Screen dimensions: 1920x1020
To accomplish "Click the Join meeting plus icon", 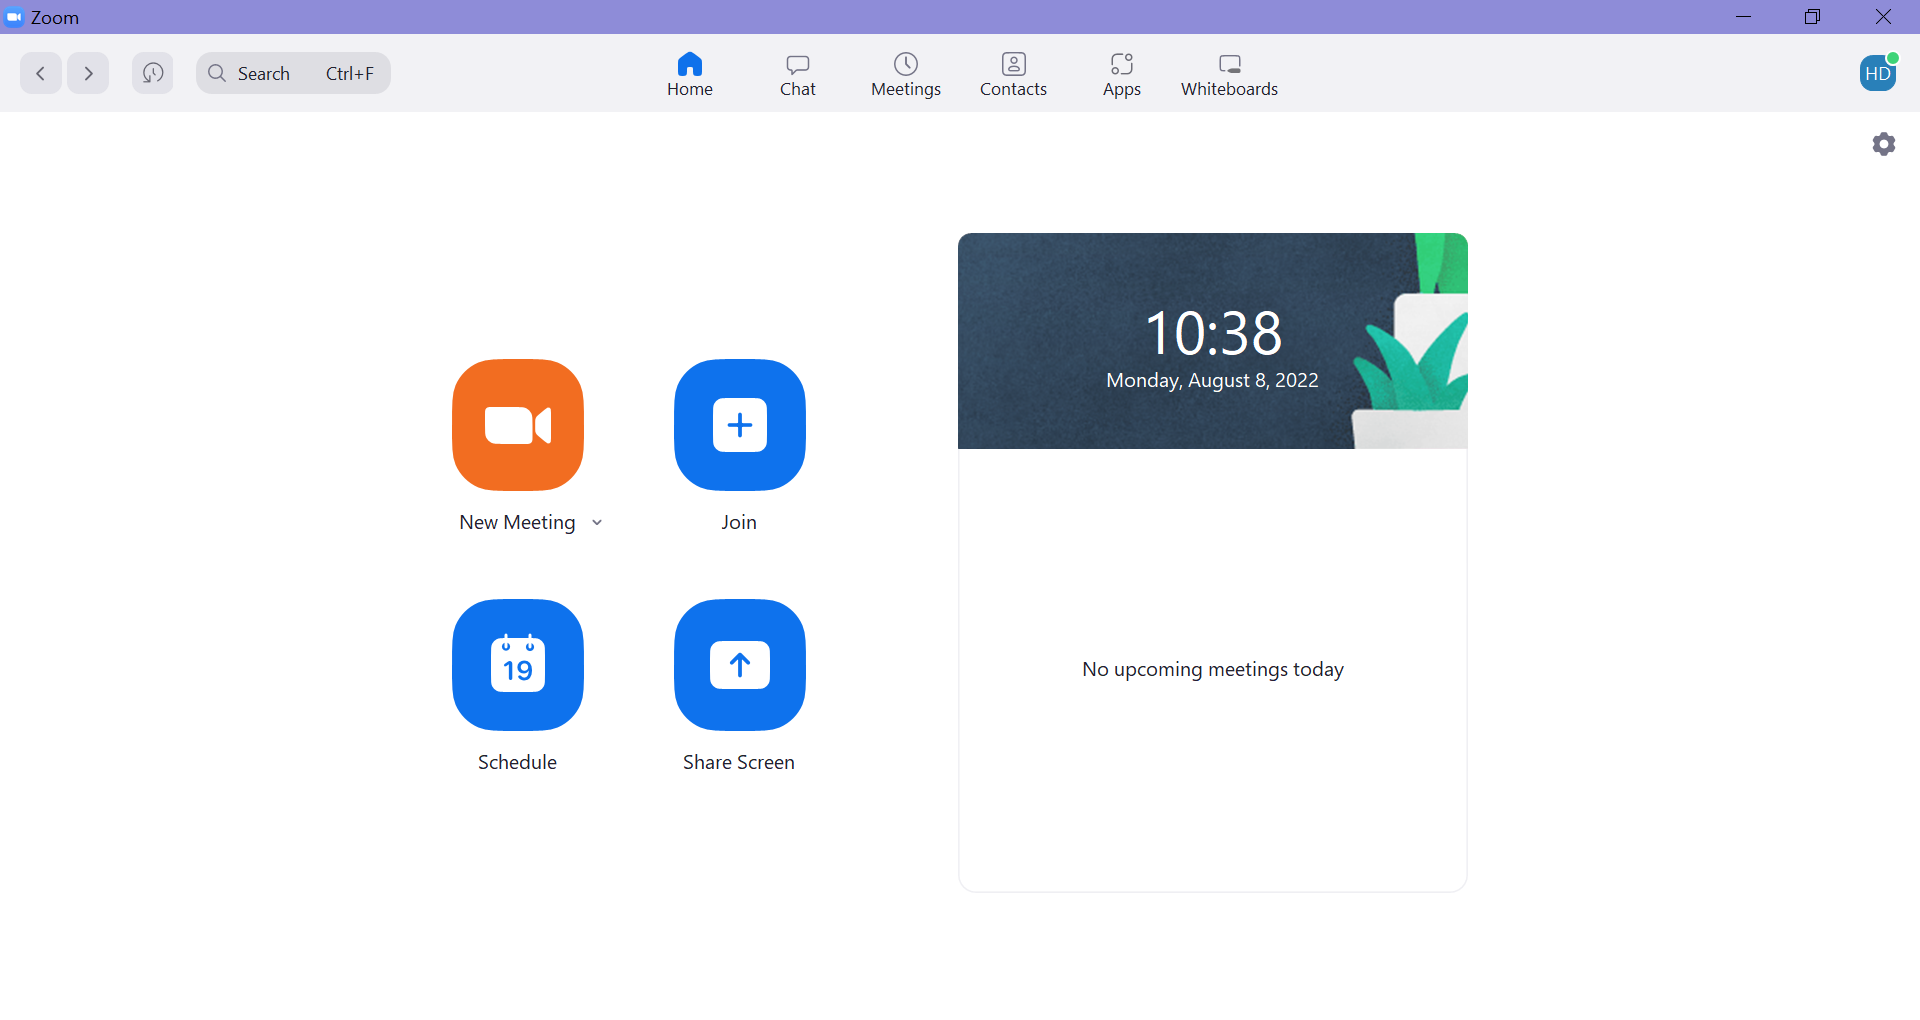I will pyautogui.click(x=740, y=425).
